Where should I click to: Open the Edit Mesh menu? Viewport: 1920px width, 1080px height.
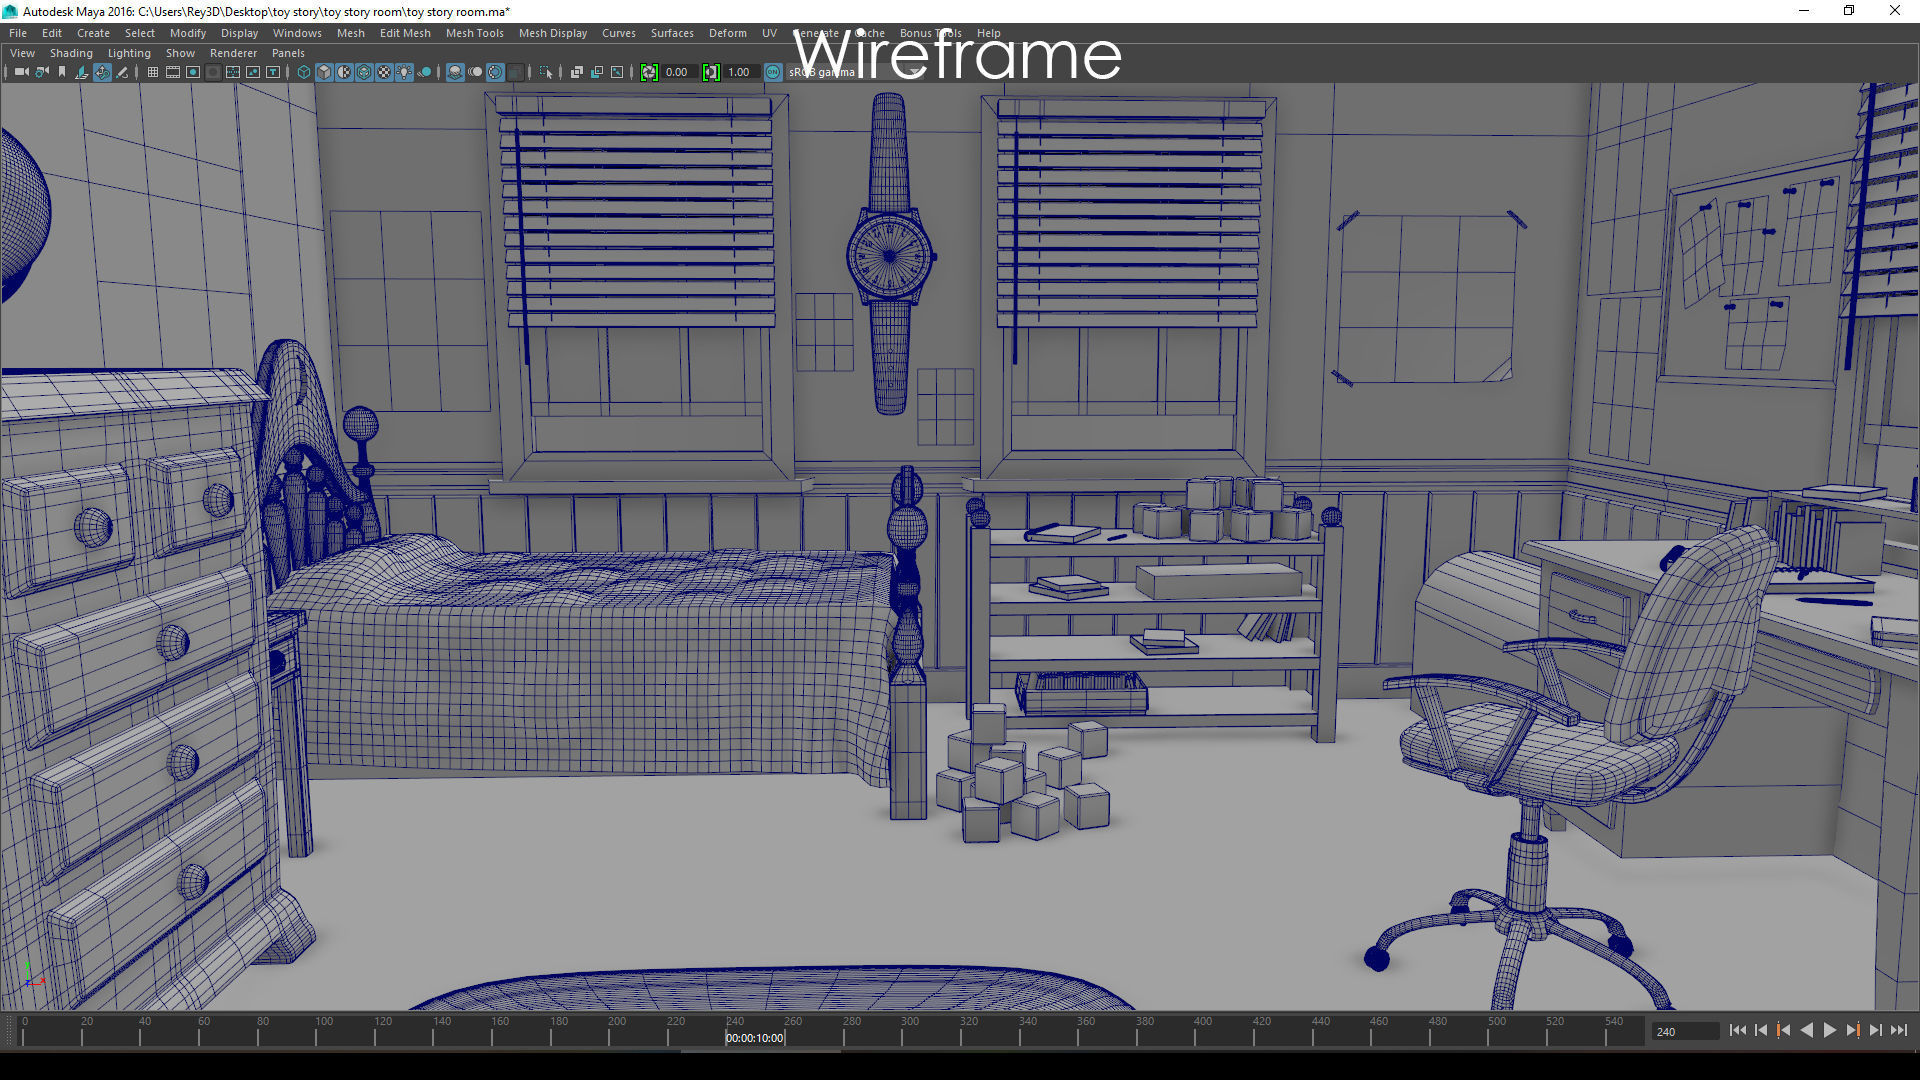(x=405, y=33)
